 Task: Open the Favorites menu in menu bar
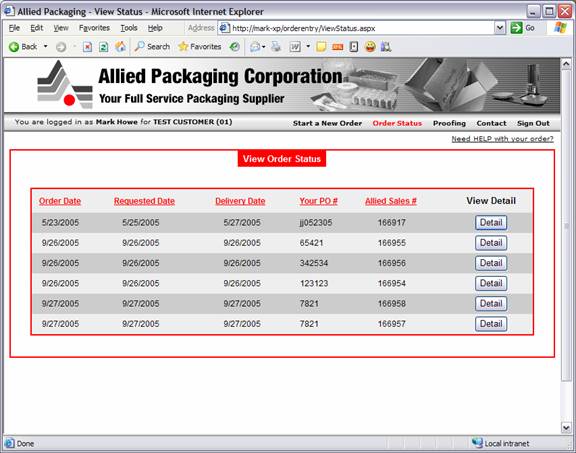click(94, 28)
